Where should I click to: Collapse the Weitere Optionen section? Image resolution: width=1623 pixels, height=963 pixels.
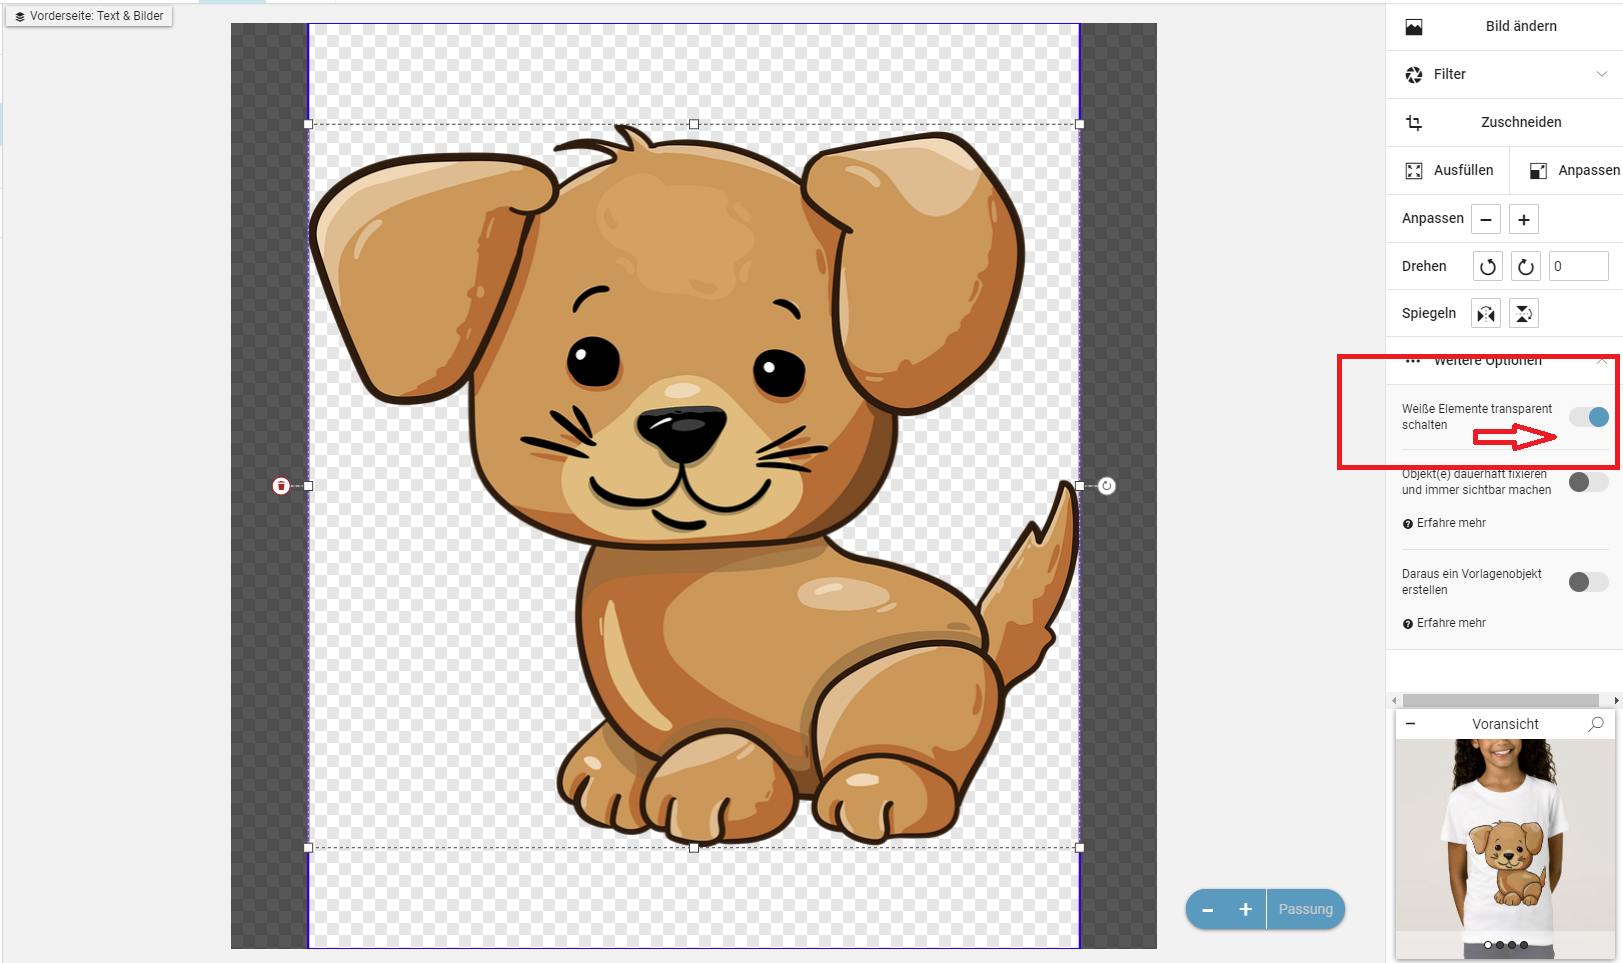tap(1602, 360)
